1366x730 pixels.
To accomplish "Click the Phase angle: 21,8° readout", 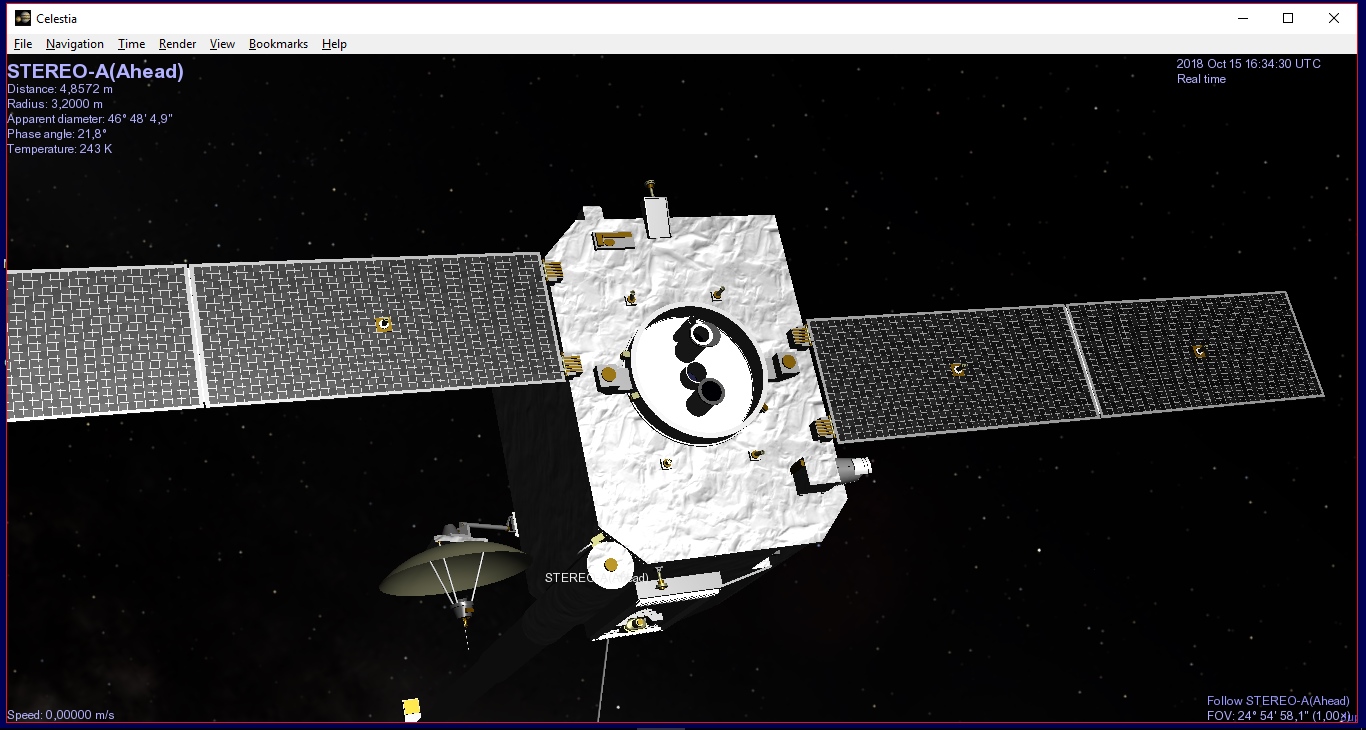I will pos(57,134).
